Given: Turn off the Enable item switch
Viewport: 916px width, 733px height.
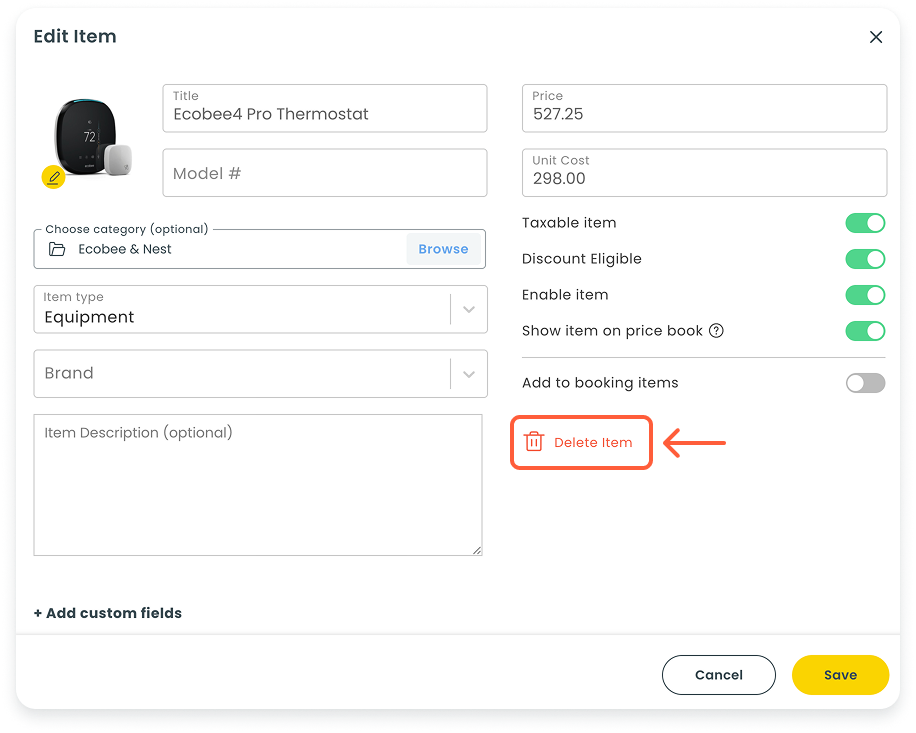Looking at the screenshot, I should [865, 295].
